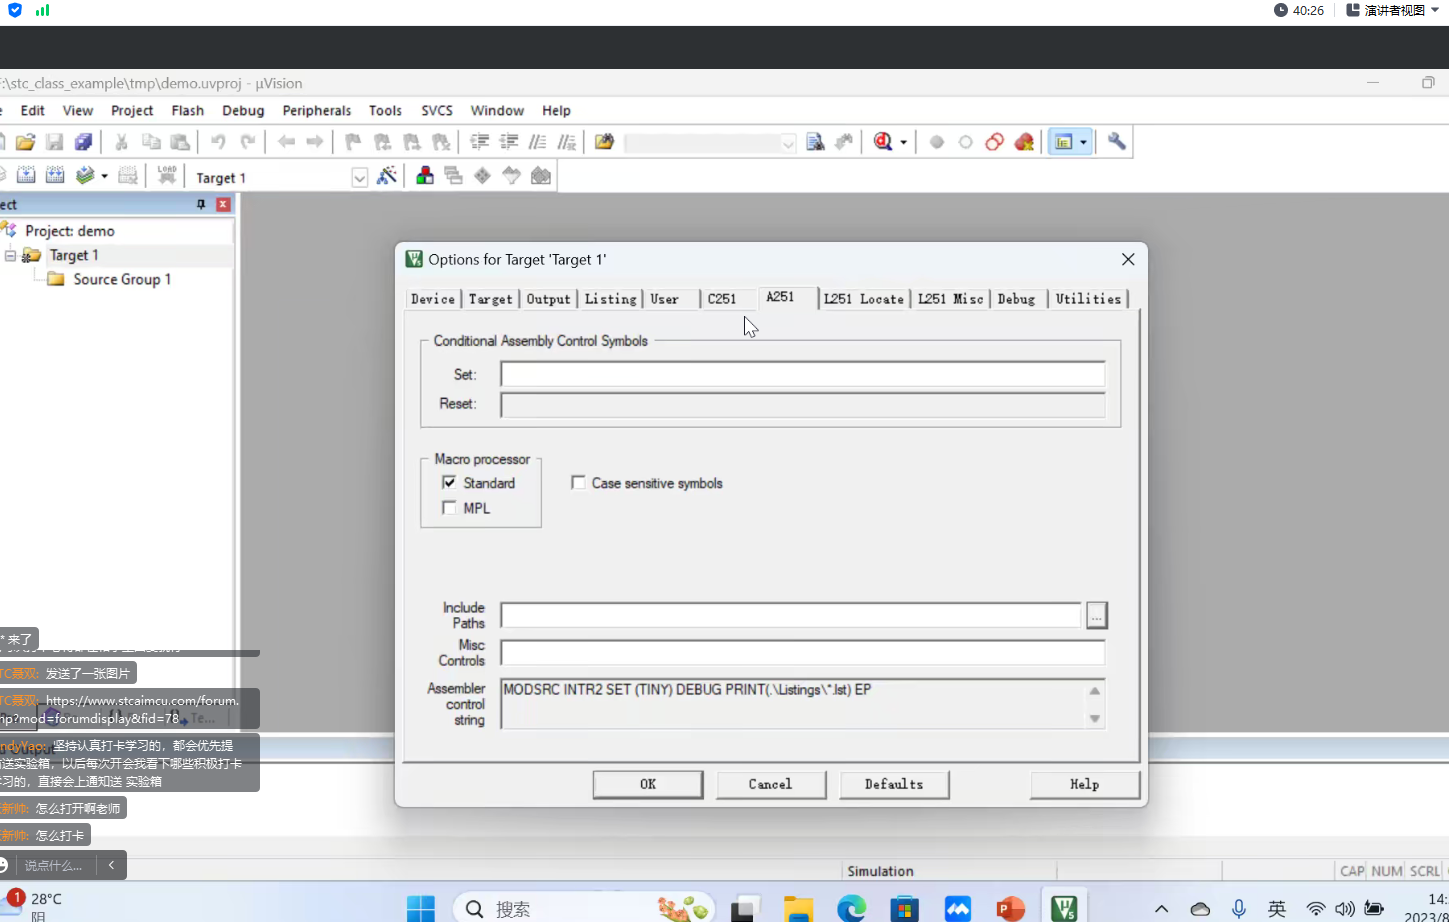
Task: Click the Open file toolbar icon
Action: tap(26, 142)
